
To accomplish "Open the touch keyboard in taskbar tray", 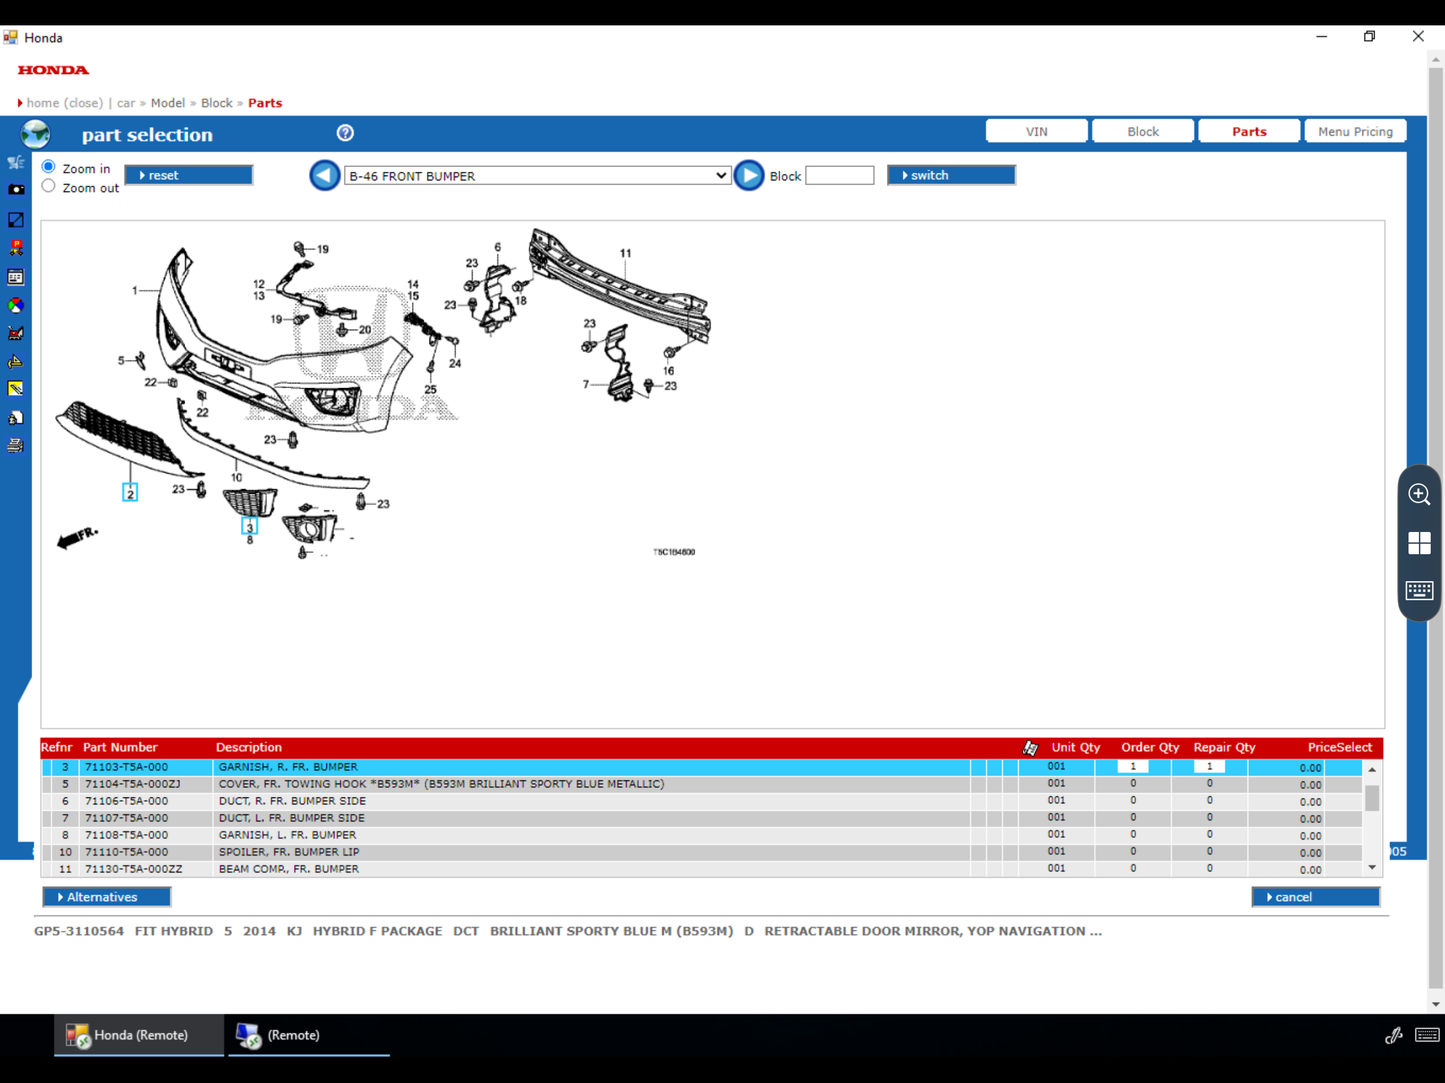I will tap(1427, 1035).
